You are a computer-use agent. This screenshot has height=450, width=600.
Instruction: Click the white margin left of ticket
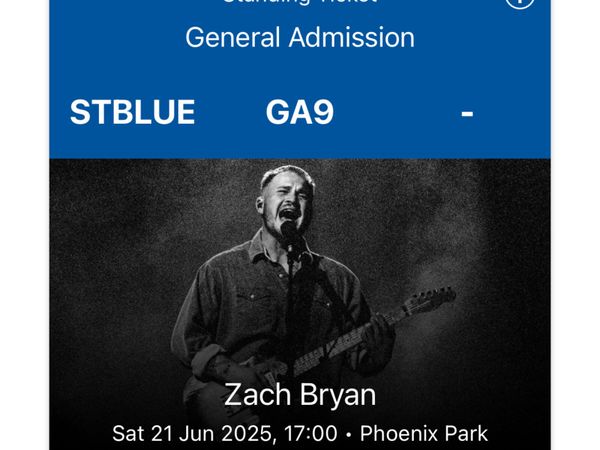(24, 225)
